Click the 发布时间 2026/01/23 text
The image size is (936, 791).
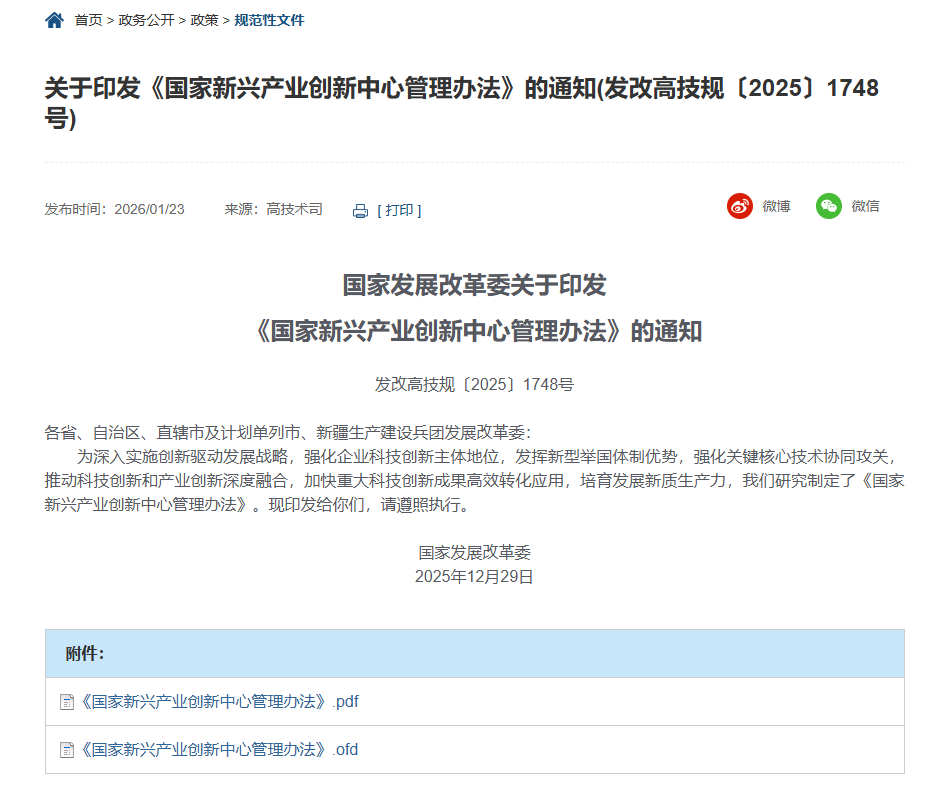tap(114, 210)
